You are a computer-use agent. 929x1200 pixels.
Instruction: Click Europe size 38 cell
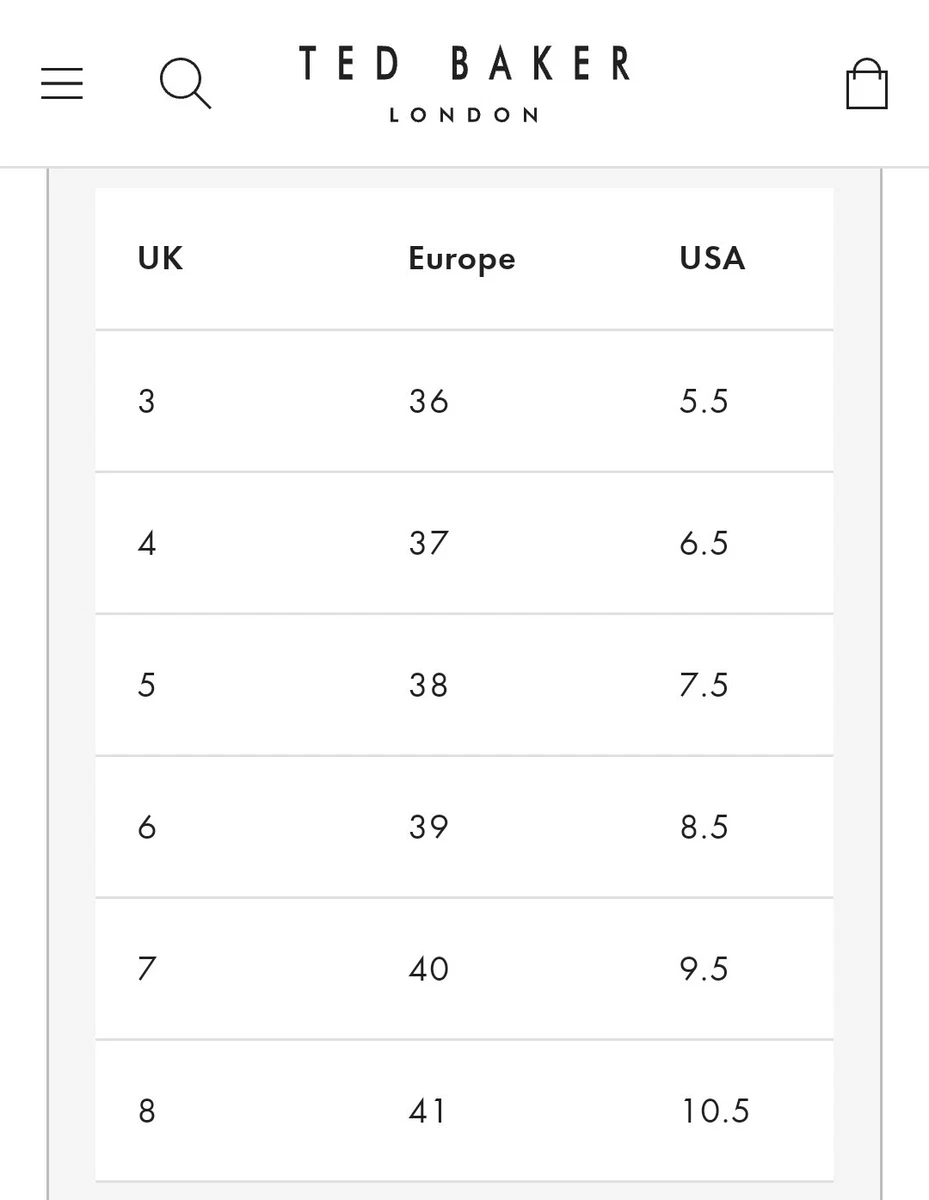click(x=429, y=686)
